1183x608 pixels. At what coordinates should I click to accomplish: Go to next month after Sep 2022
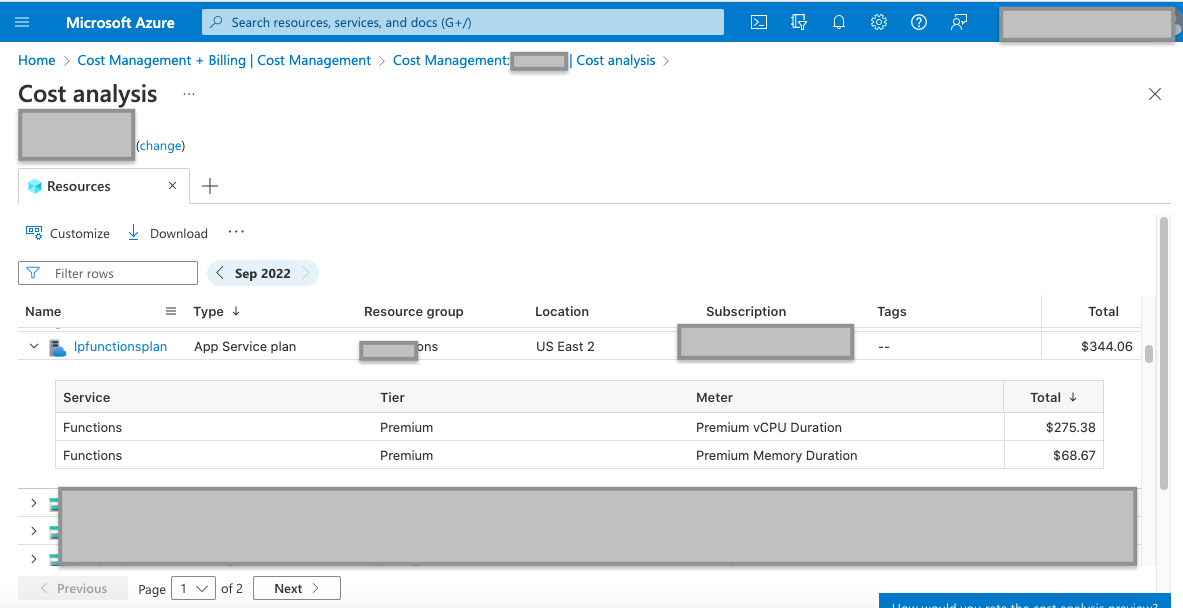pyautogui.click(x=306, y=273)
